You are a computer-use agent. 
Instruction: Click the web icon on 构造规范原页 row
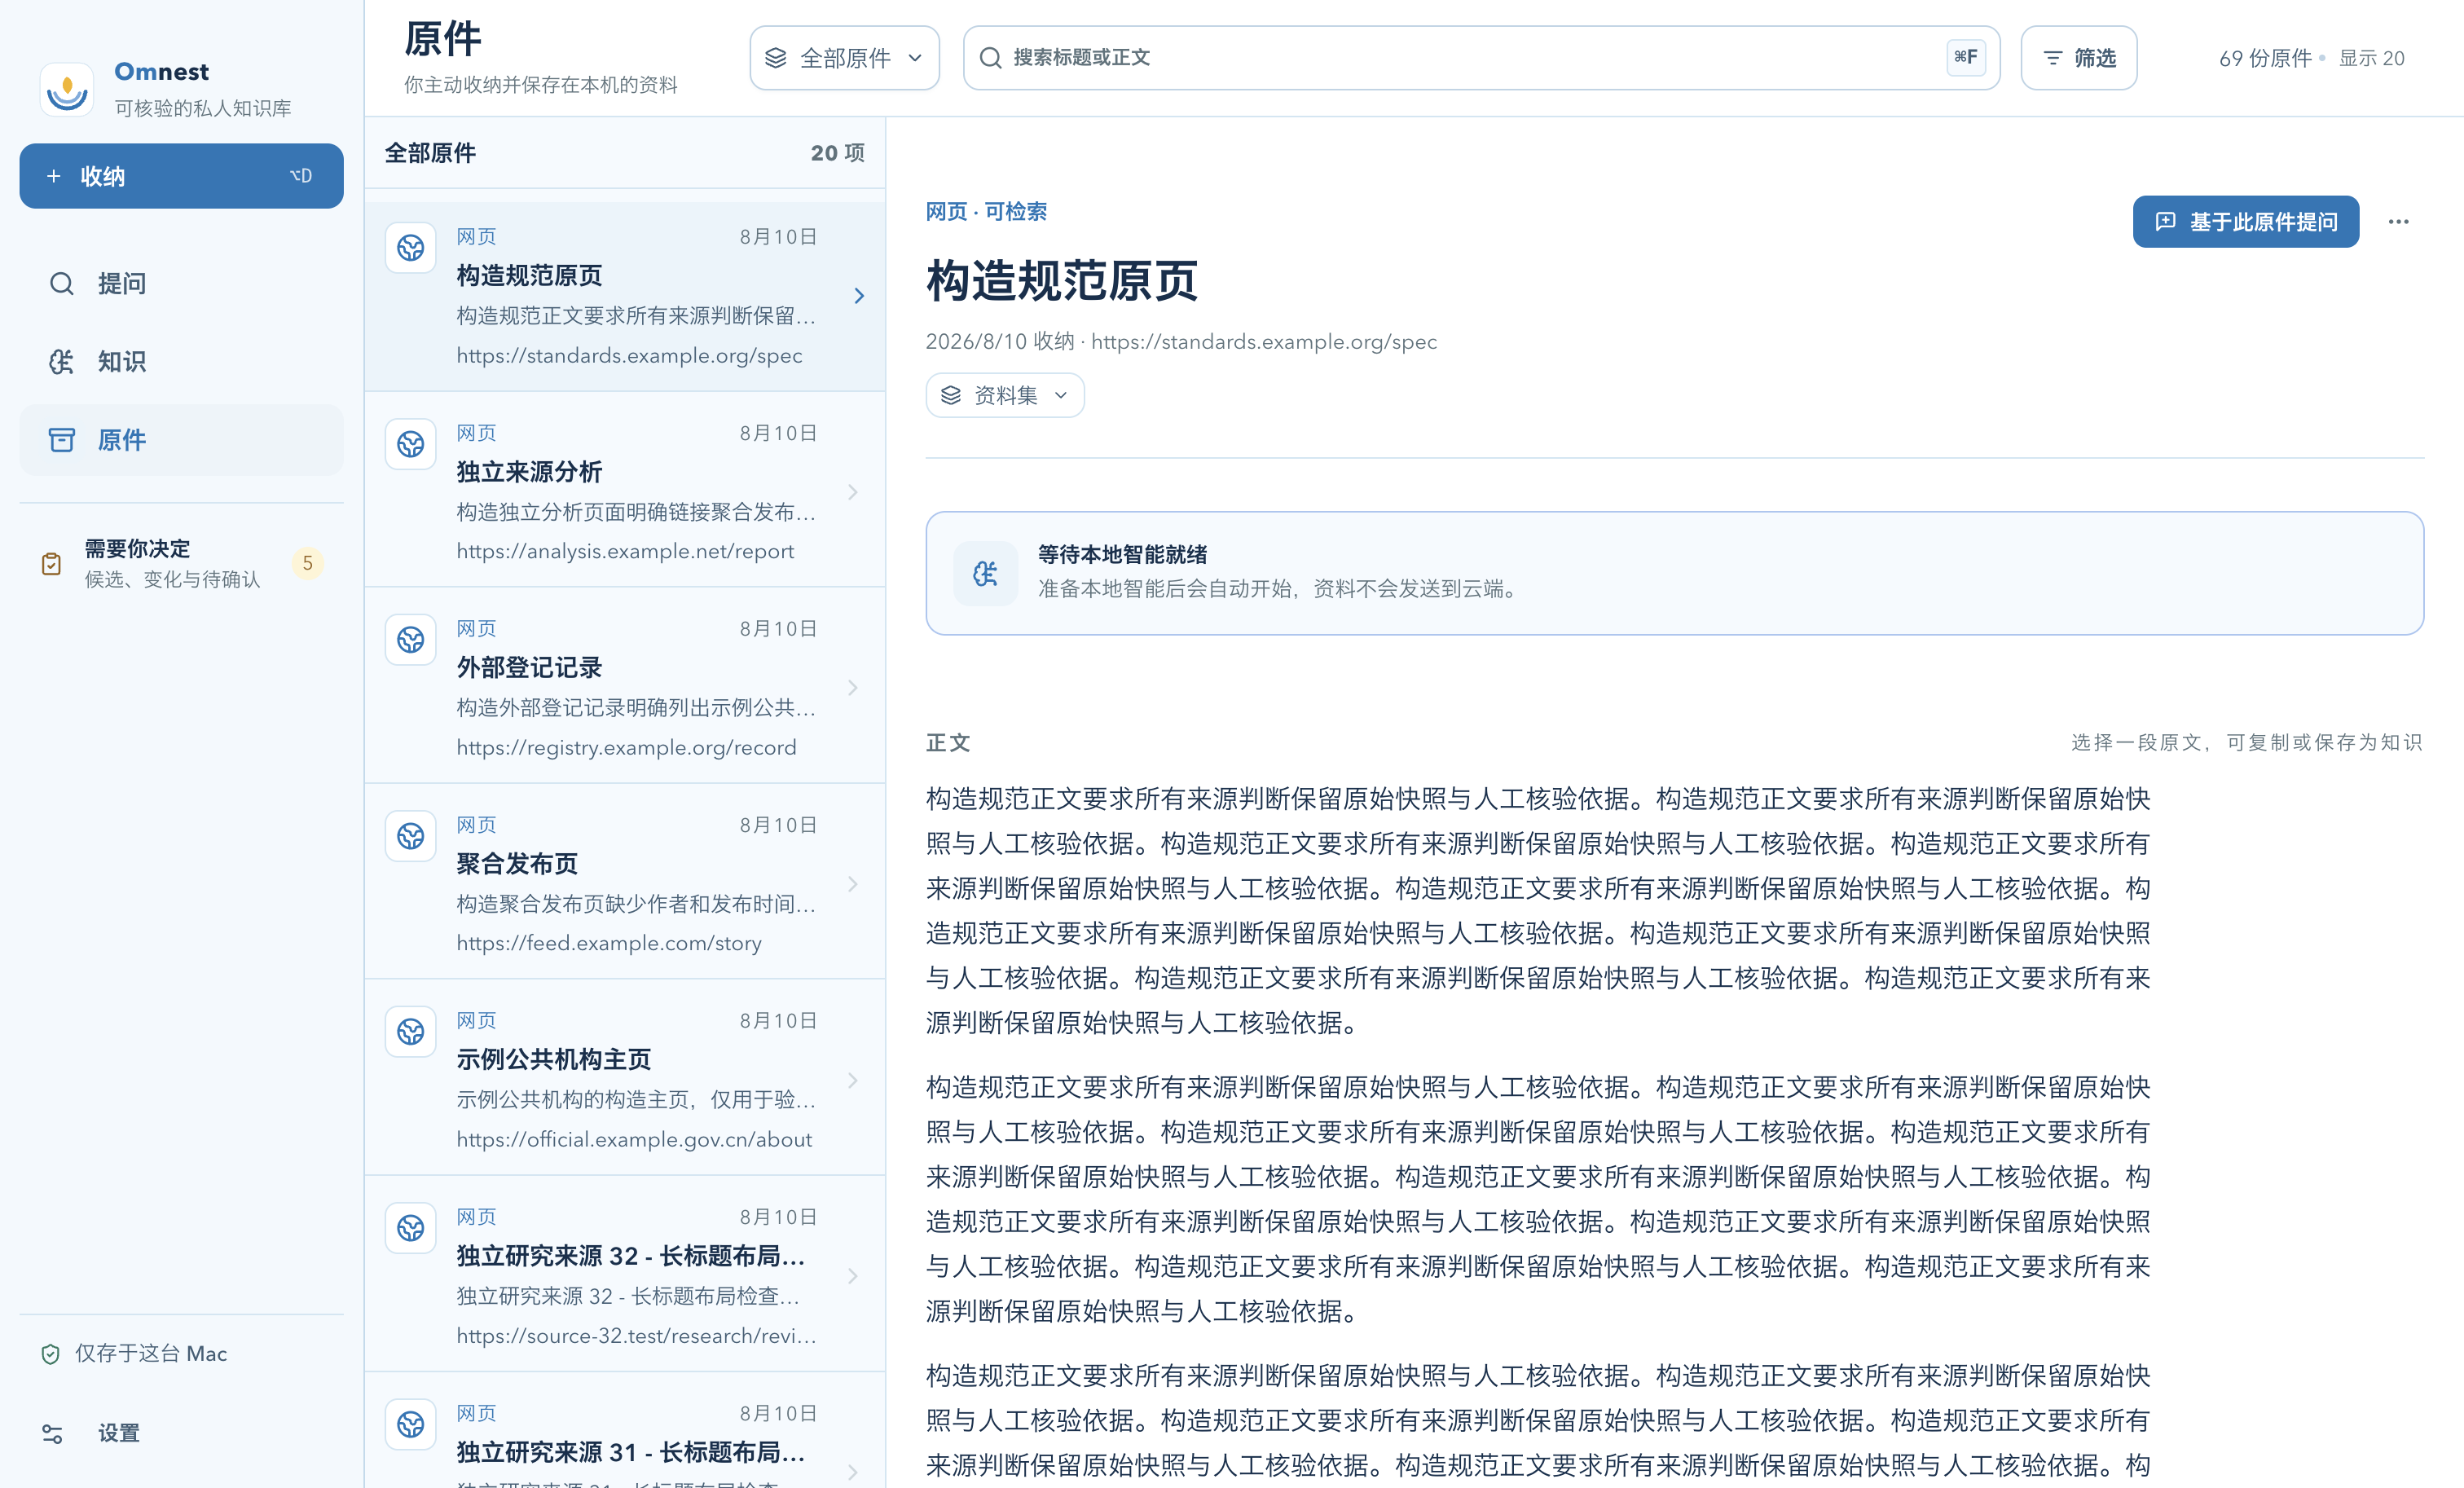point(410,247)
